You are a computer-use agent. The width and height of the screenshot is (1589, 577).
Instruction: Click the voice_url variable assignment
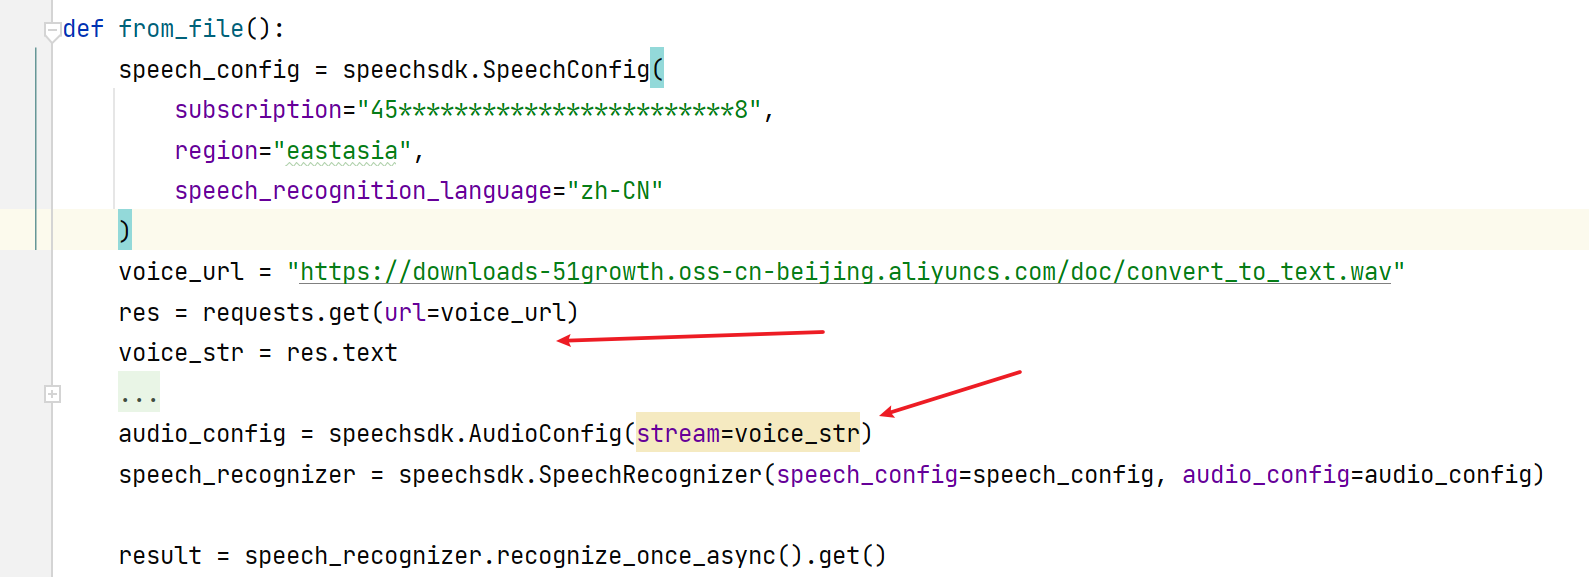click(181, 272)
